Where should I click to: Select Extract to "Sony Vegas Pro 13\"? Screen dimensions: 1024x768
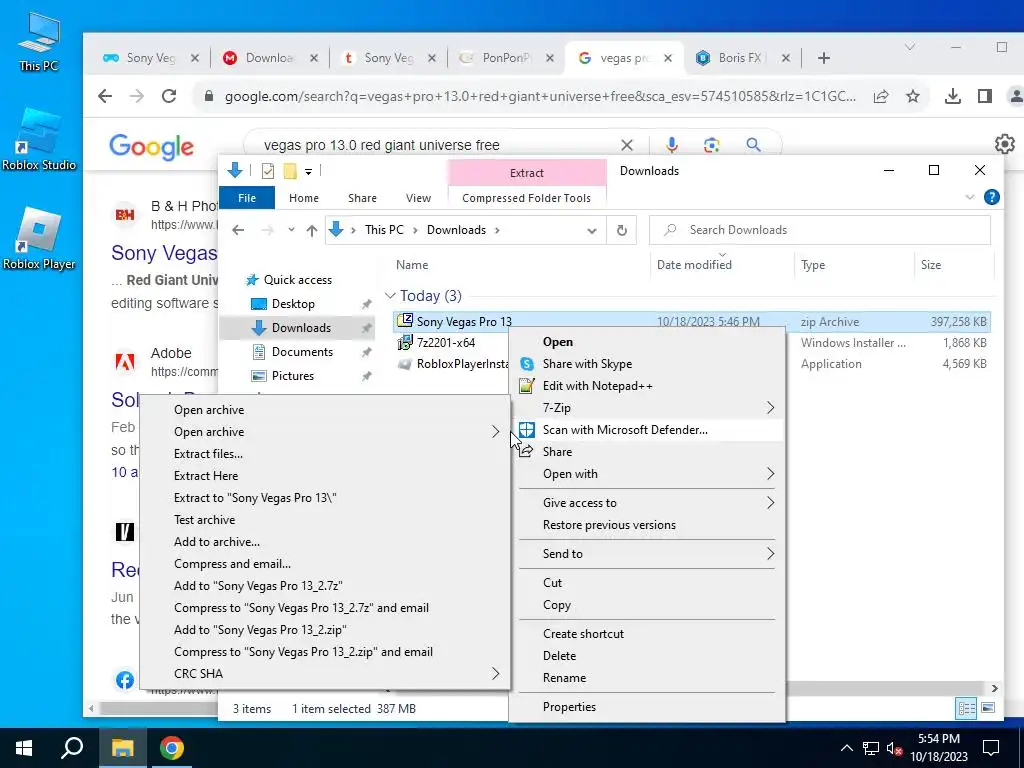coord(255,498)
